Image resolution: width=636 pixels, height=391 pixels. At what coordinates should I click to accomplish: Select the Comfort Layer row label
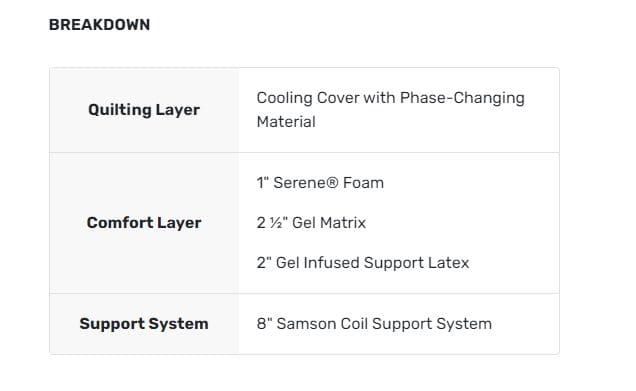point(144,223)
